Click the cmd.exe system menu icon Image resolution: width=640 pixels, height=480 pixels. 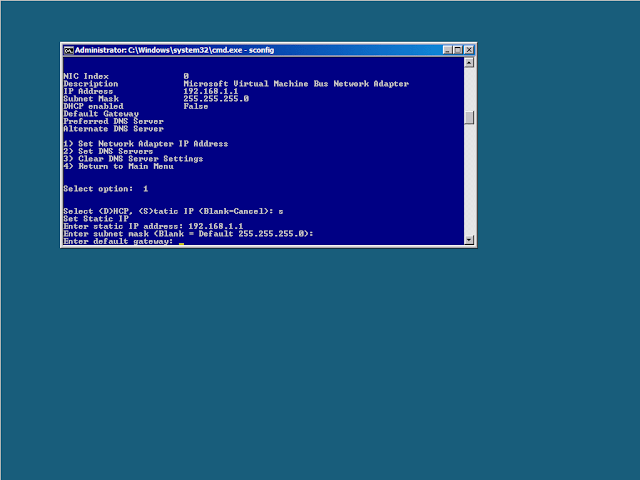point(68,50)
